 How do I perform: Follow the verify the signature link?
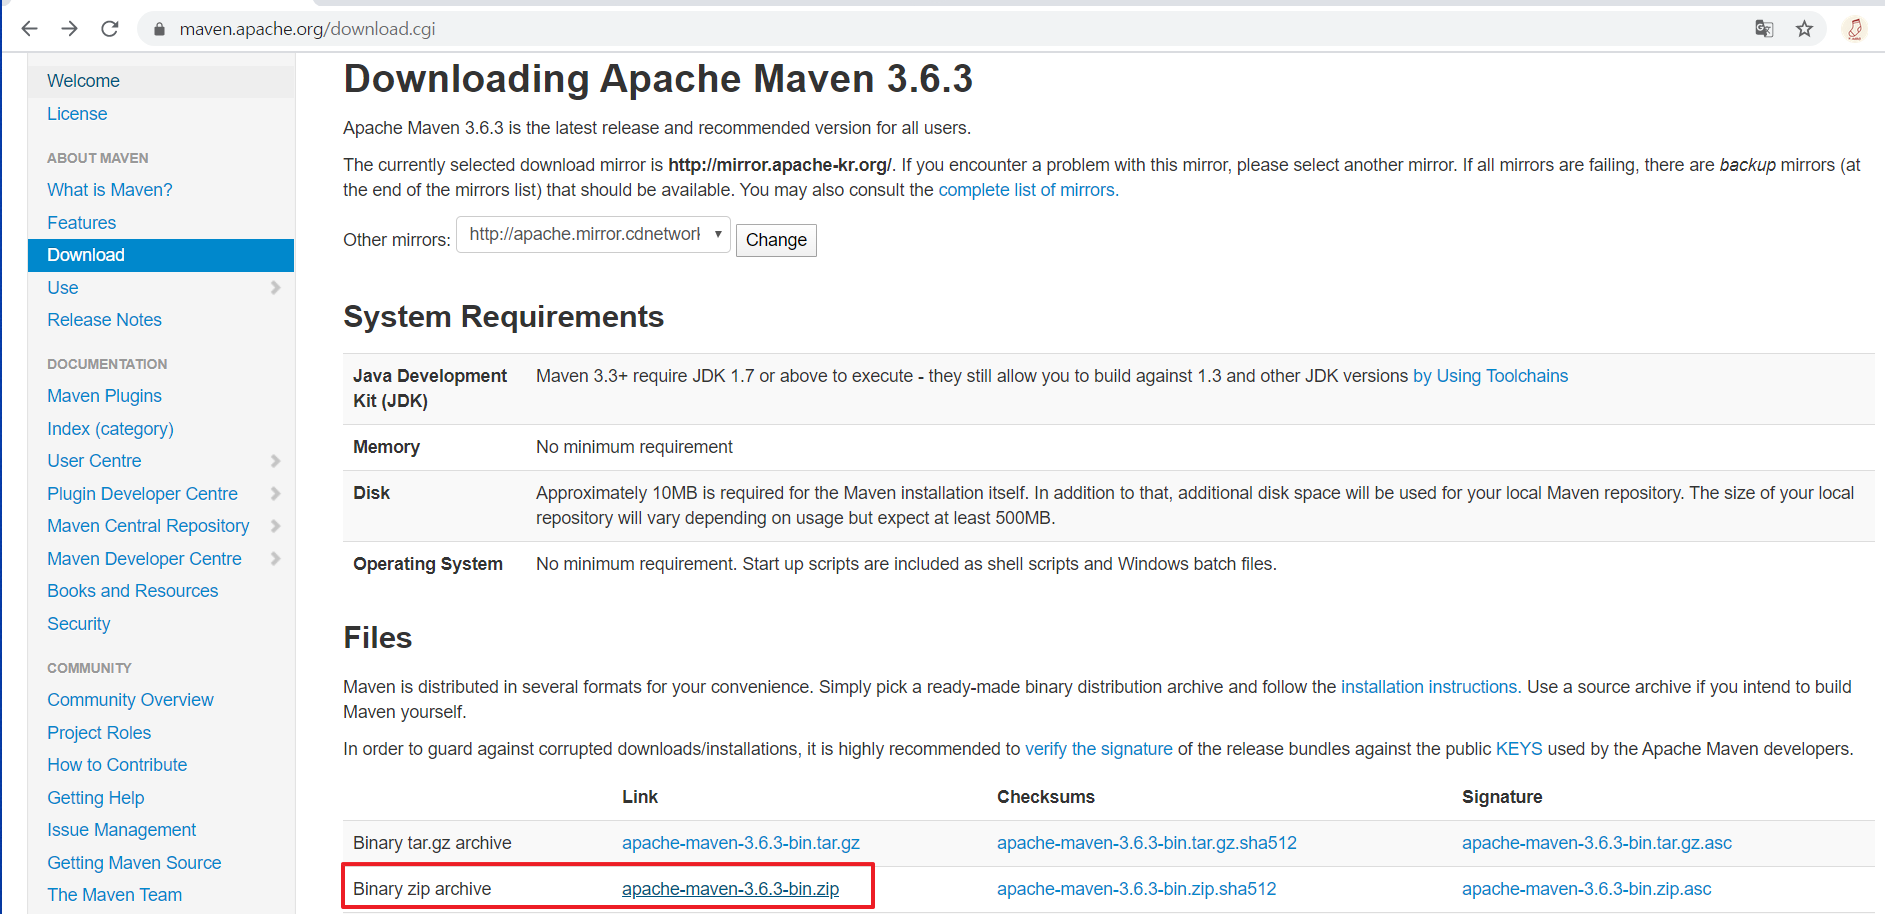click(1098, 749)
